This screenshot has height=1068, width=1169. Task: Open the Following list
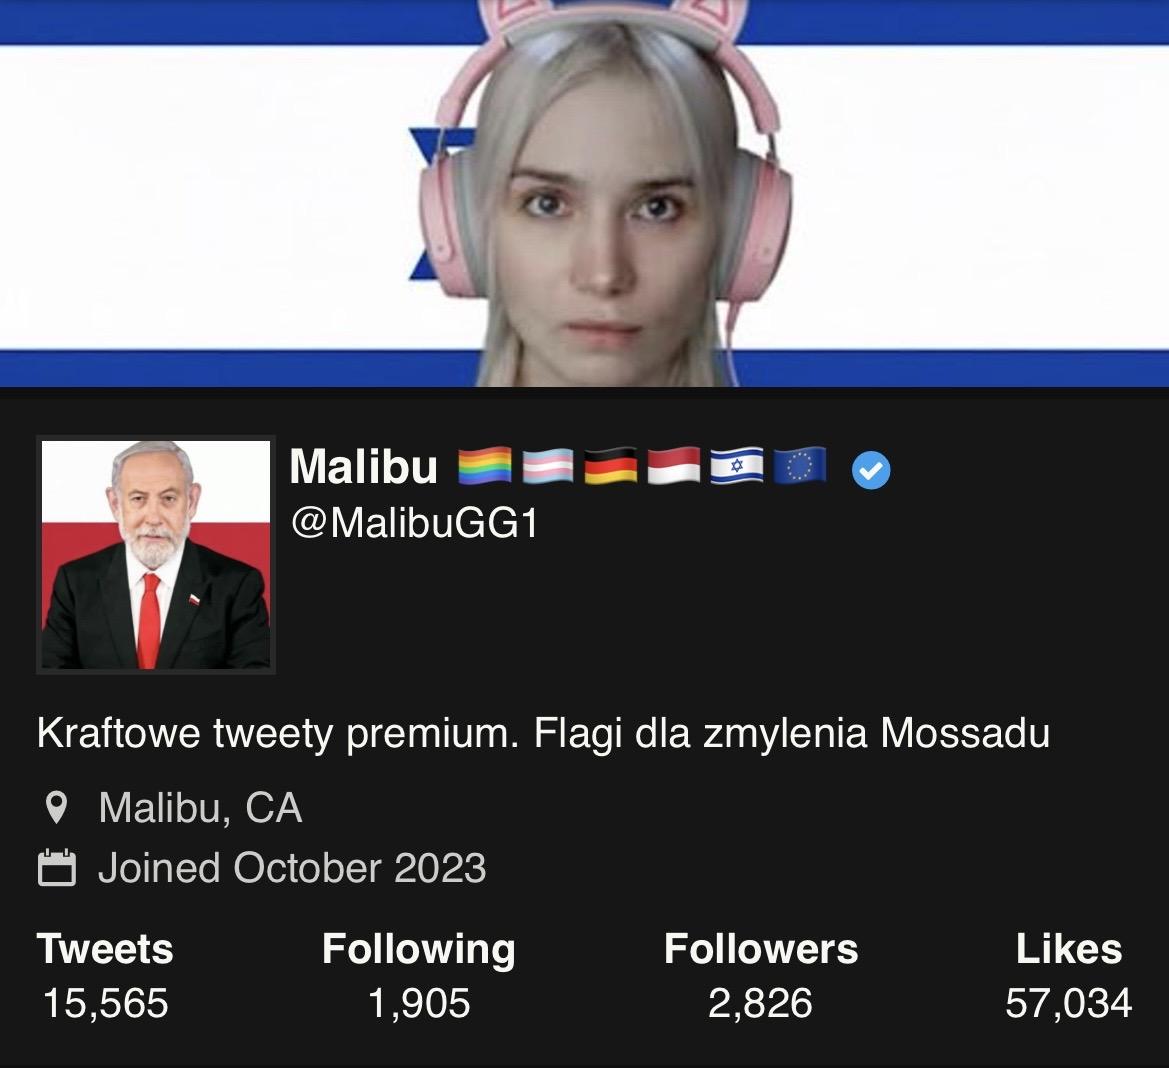click(419, 976)
